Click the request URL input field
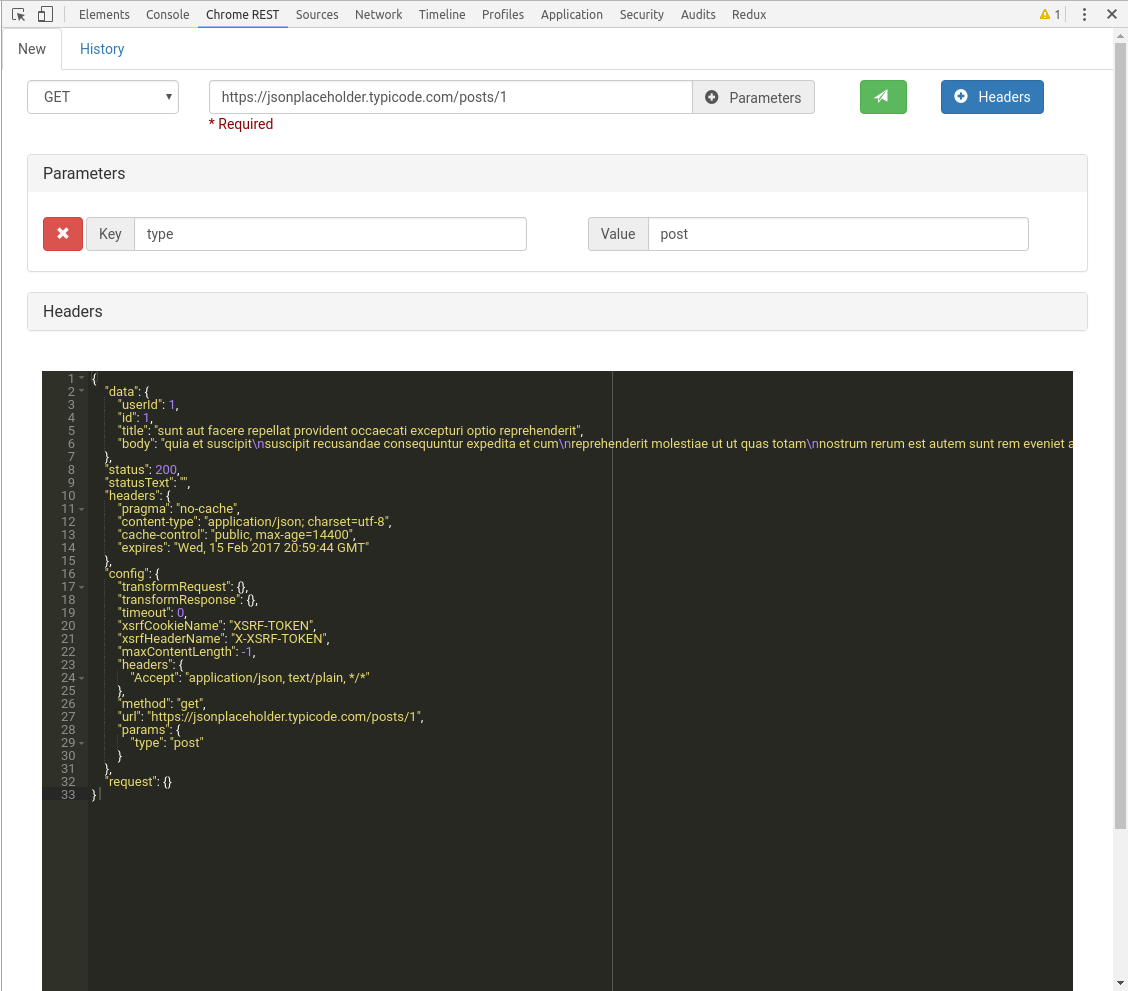 (450, 97)
